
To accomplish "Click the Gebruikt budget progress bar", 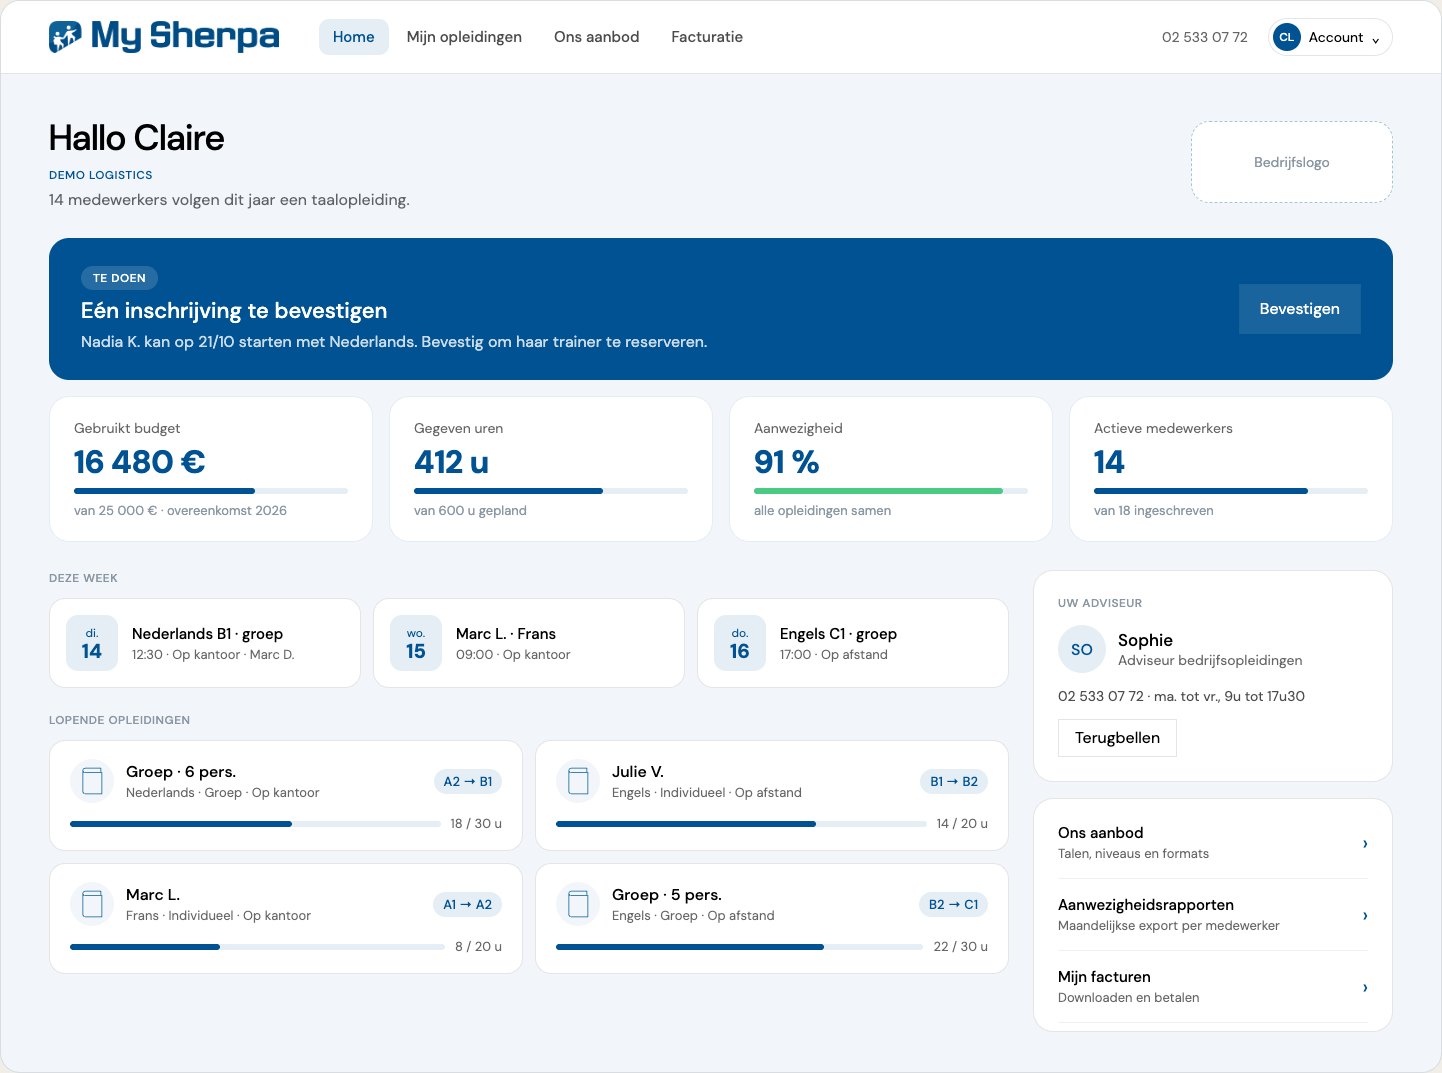I will 211,491.
